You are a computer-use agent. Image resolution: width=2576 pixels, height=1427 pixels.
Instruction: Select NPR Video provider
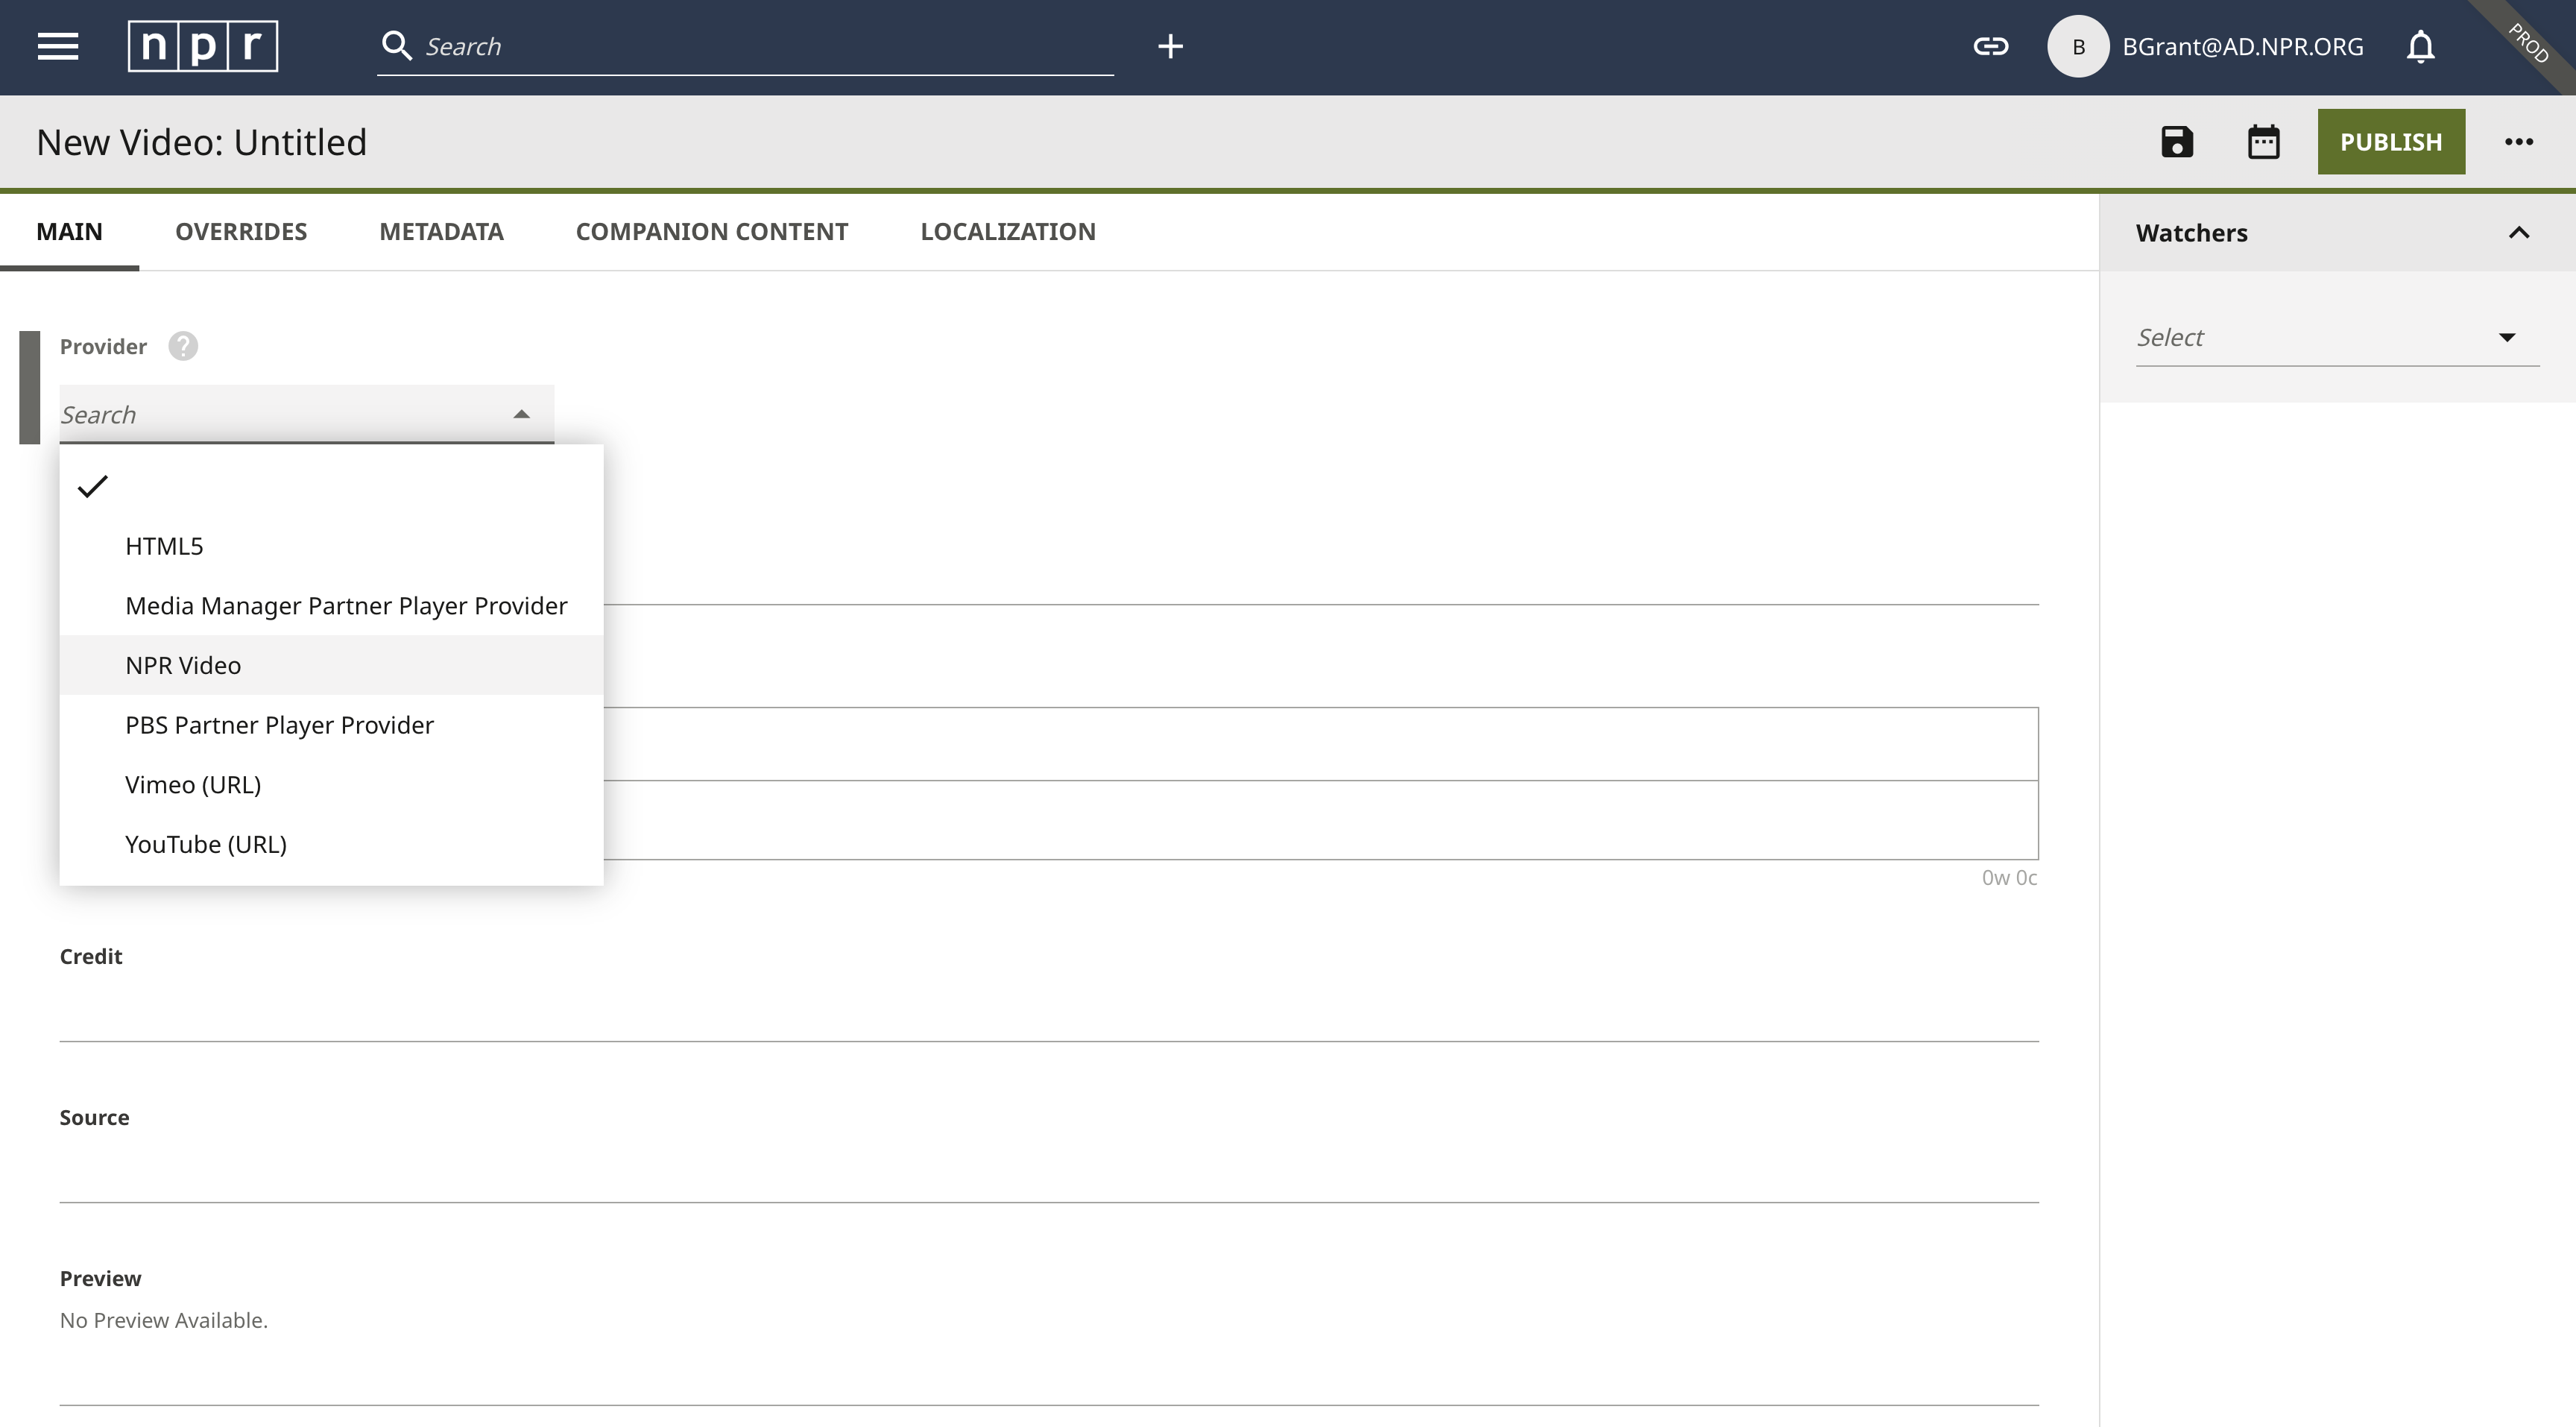[x=331, y=665]
